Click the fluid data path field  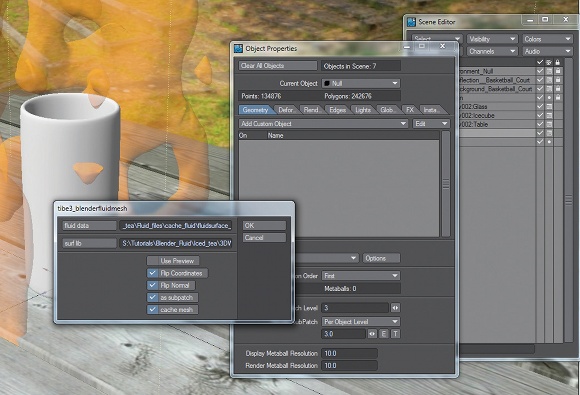[x=176, y=226]
